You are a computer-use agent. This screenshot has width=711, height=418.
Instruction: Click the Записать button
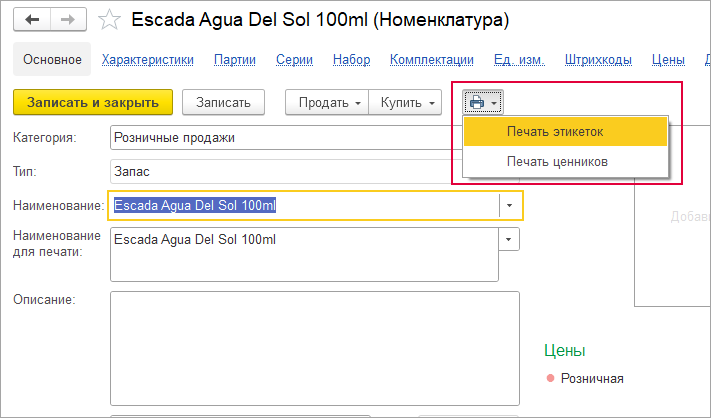click(223, 102)
